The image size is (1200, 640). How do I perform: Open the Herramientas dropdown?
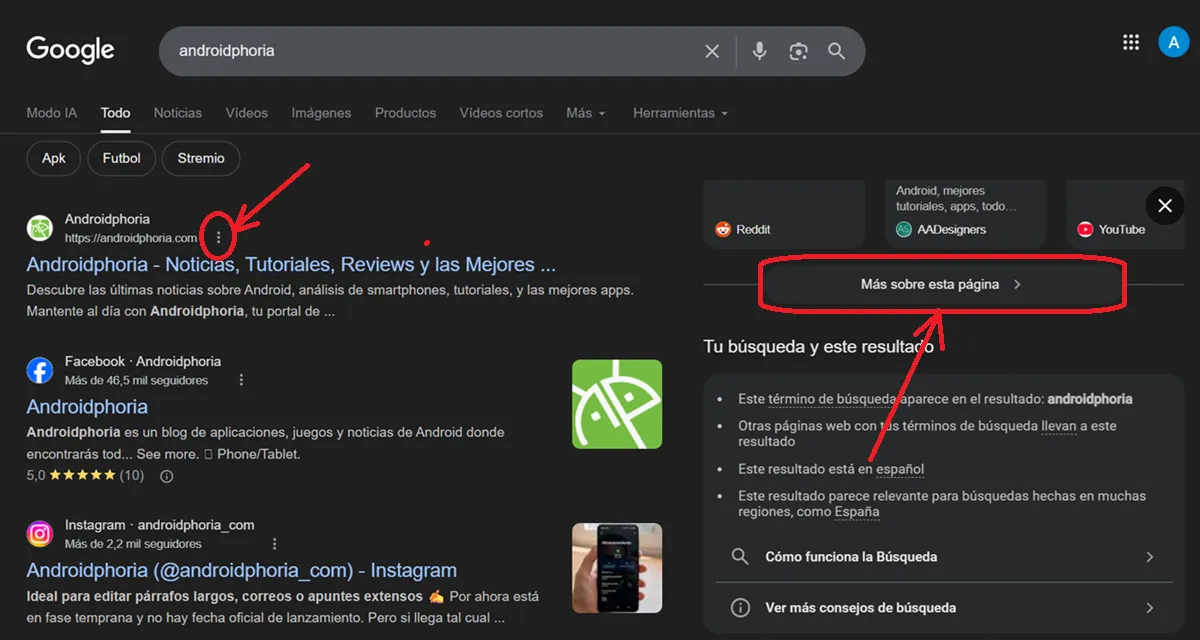click(680, 113)
